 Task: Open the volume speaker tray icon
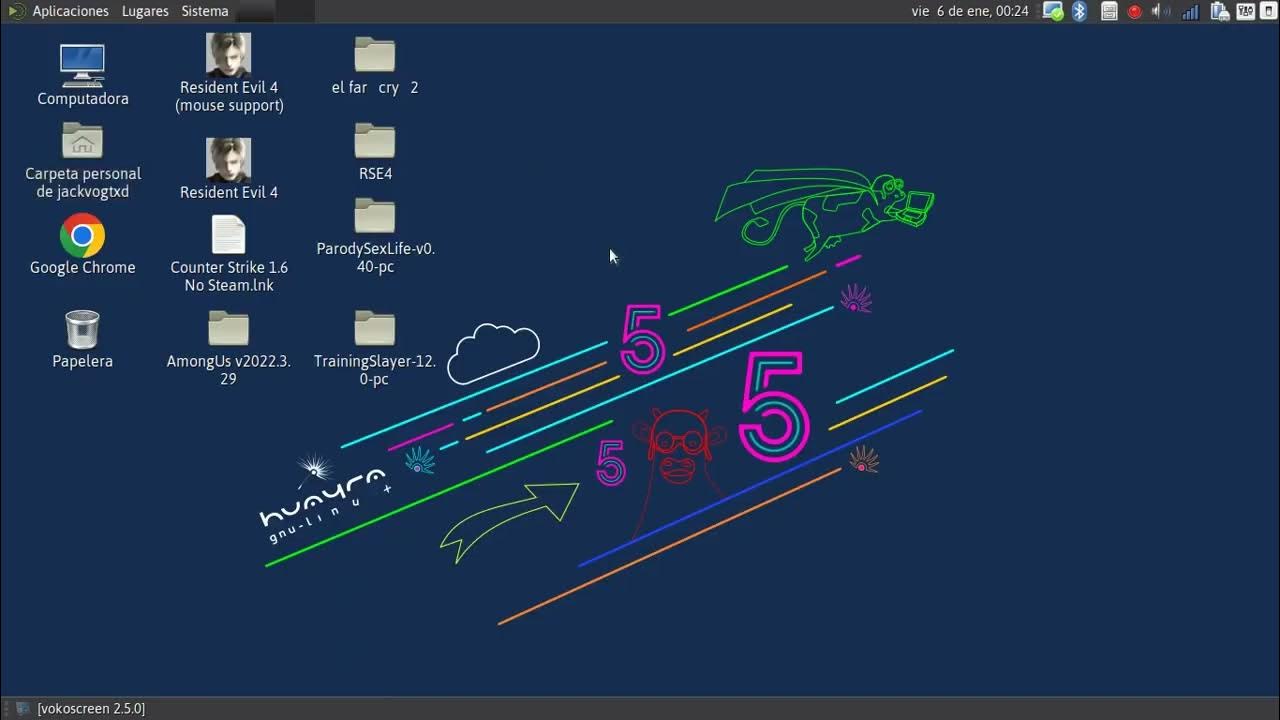tap(1160, 11)
